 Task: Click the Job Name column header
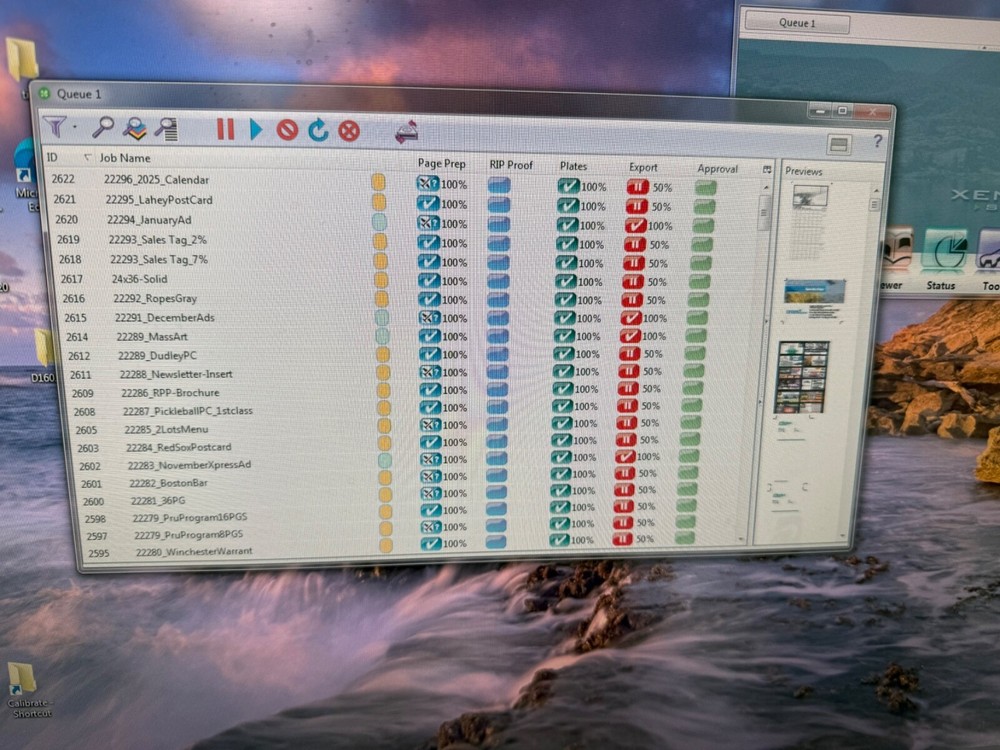point(128,158)
